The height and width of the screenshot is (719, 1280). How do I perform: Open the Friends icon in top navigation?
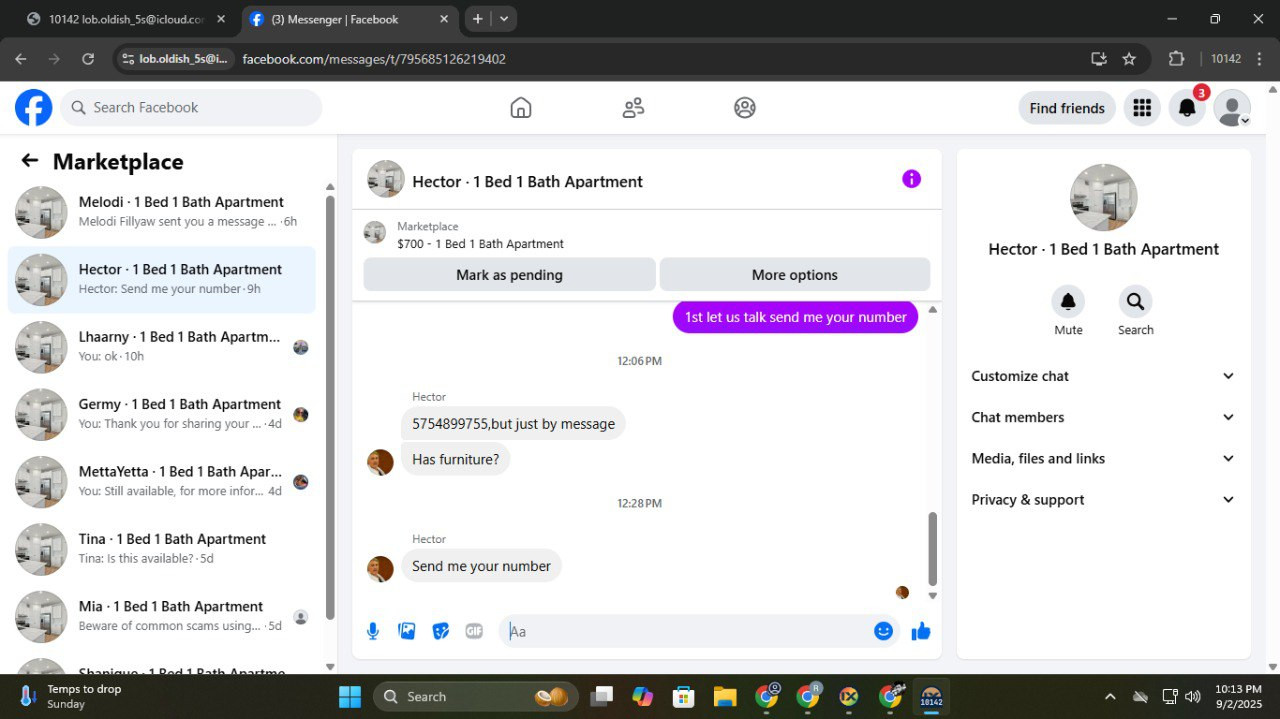(633, 108)
